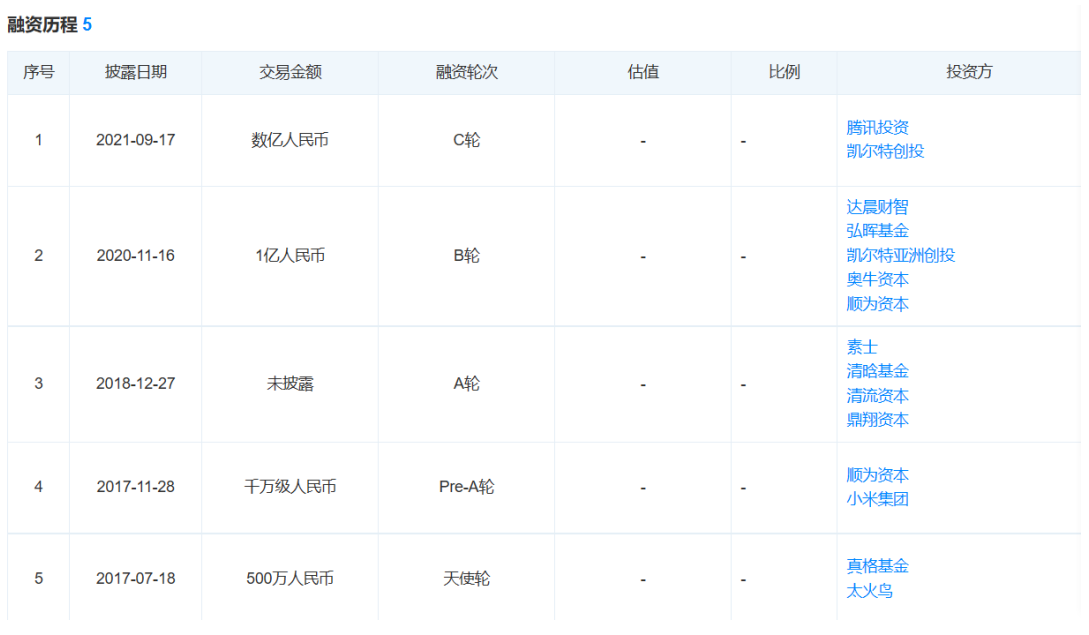The height and width of the screenshot is (635, 1089).
Task: Click the 奥牛资本 investor link
Action: 877,279
